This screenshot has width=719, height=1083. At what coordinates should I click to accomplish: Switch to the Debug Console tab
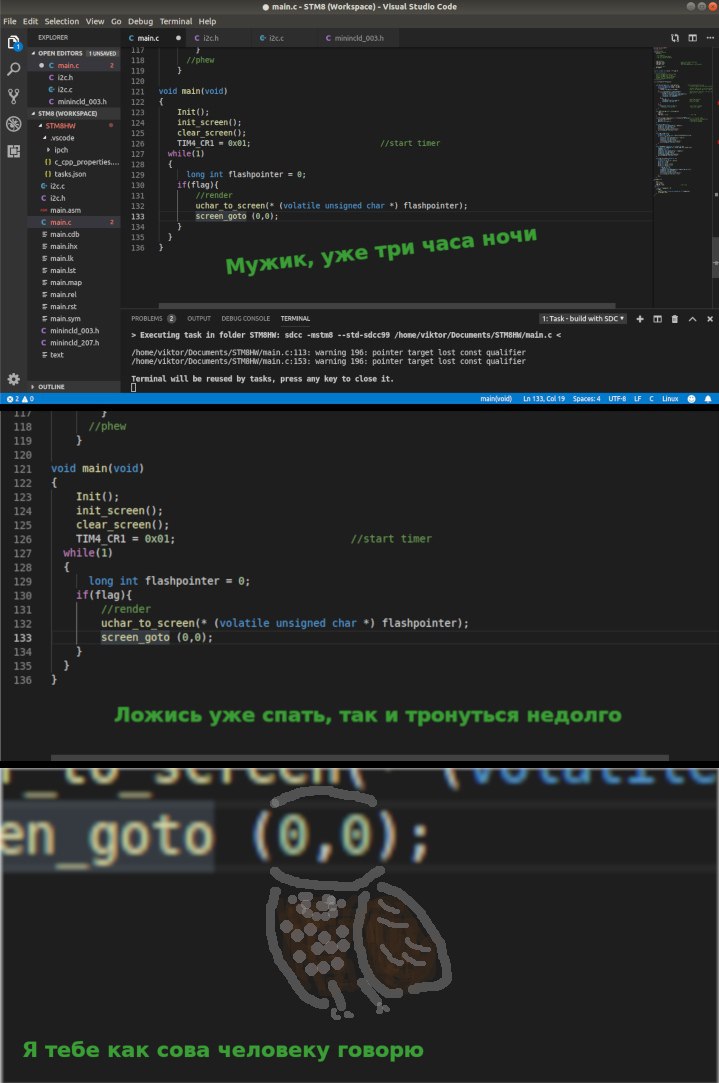pyautogui.click(x=245, y=318)
